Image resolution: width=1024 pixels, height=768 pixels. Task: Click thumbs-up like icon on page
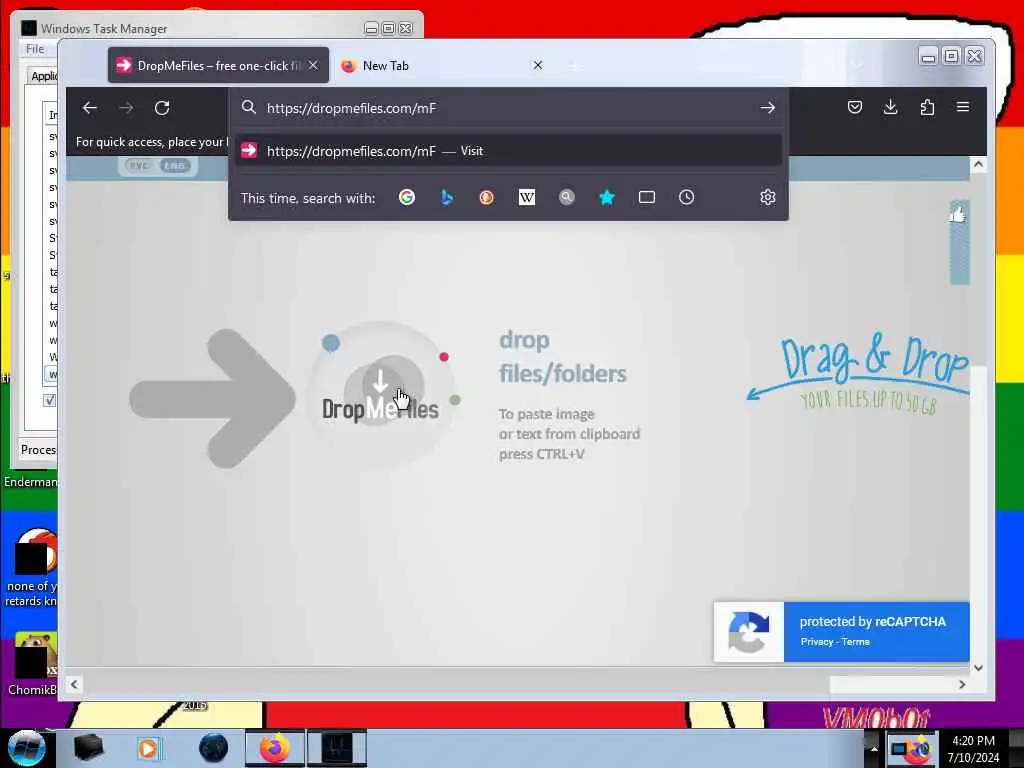click(958, 214)
